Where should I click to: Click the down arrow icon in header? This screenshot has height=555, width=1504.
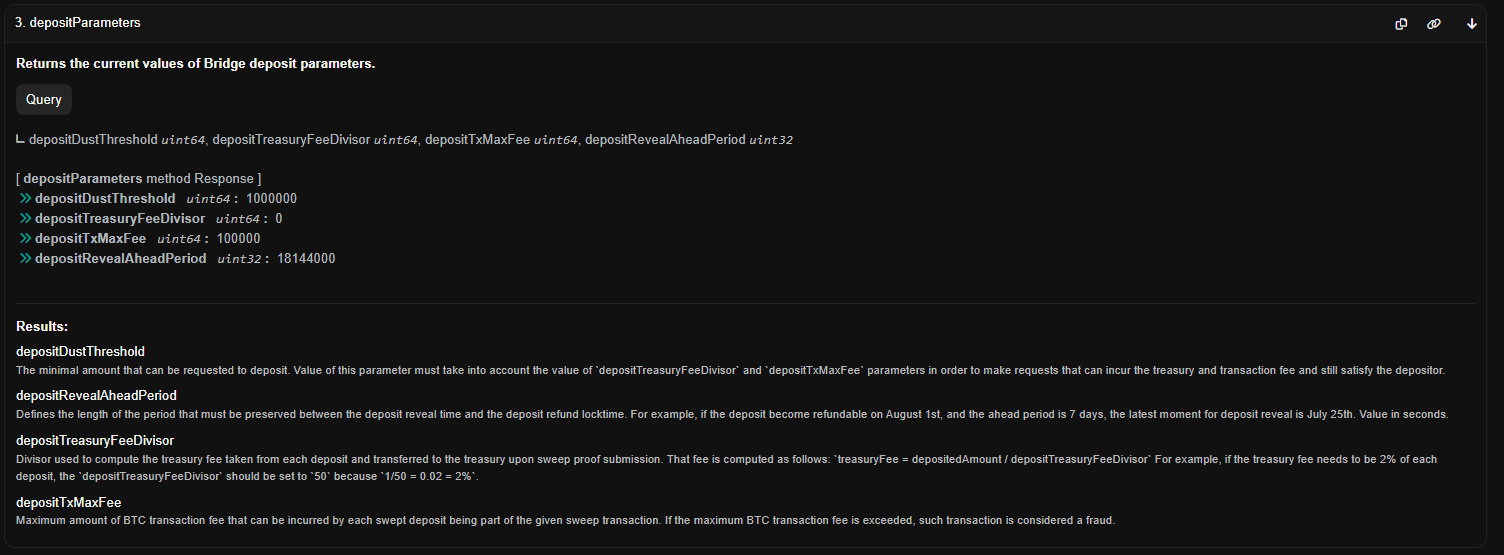pyautogui.click(x=1472, y=24)
